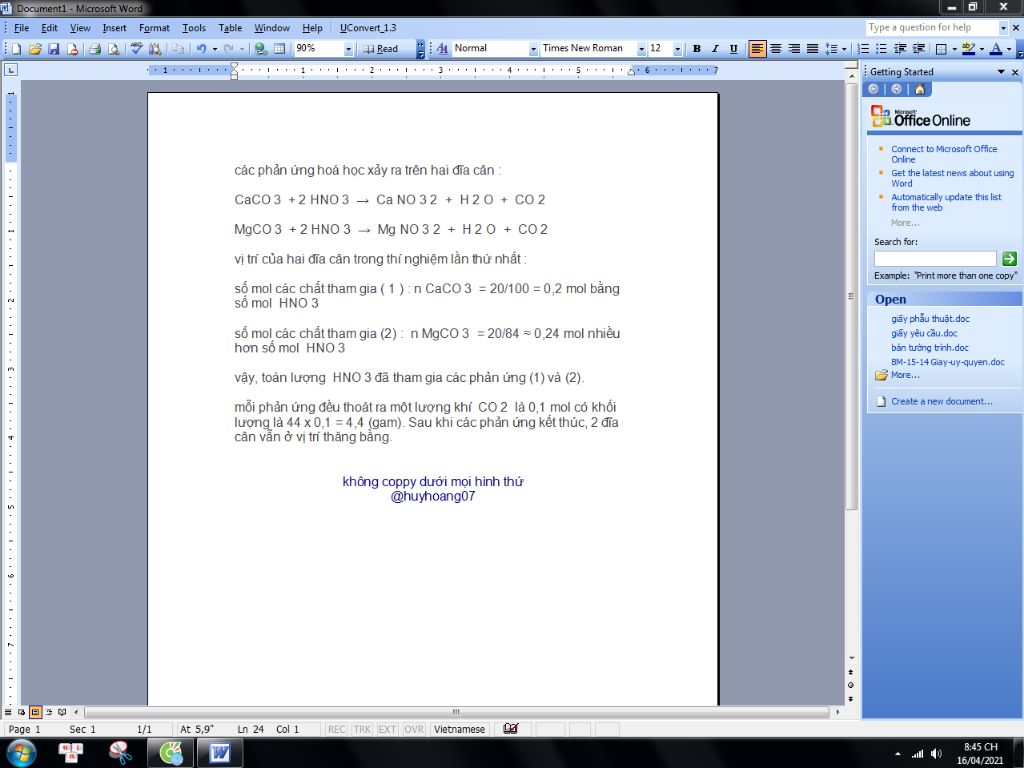1024x768 pixels.
Task: Open font color dropdown arrow
Action: click(x=1009, y=49)
